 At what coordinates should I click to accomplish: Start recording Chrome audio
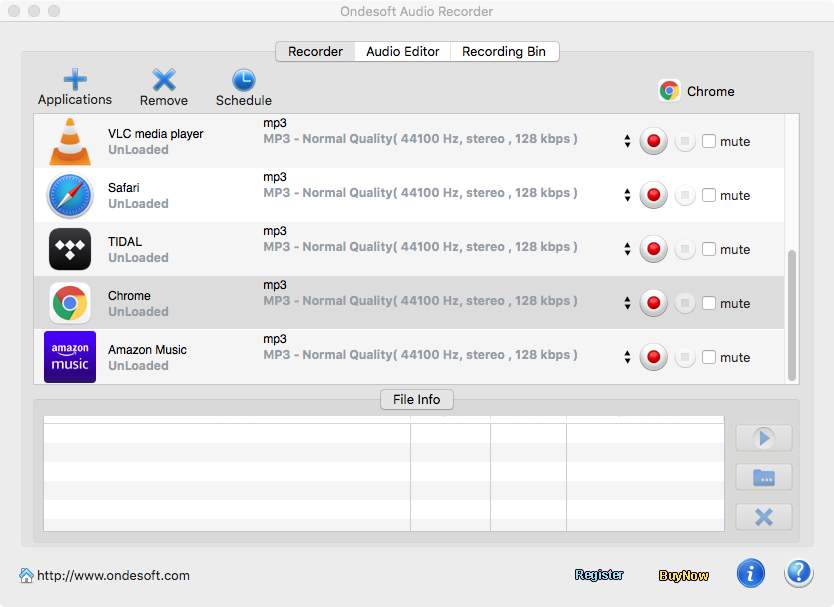pyautogui.click(x=653, y=303)
